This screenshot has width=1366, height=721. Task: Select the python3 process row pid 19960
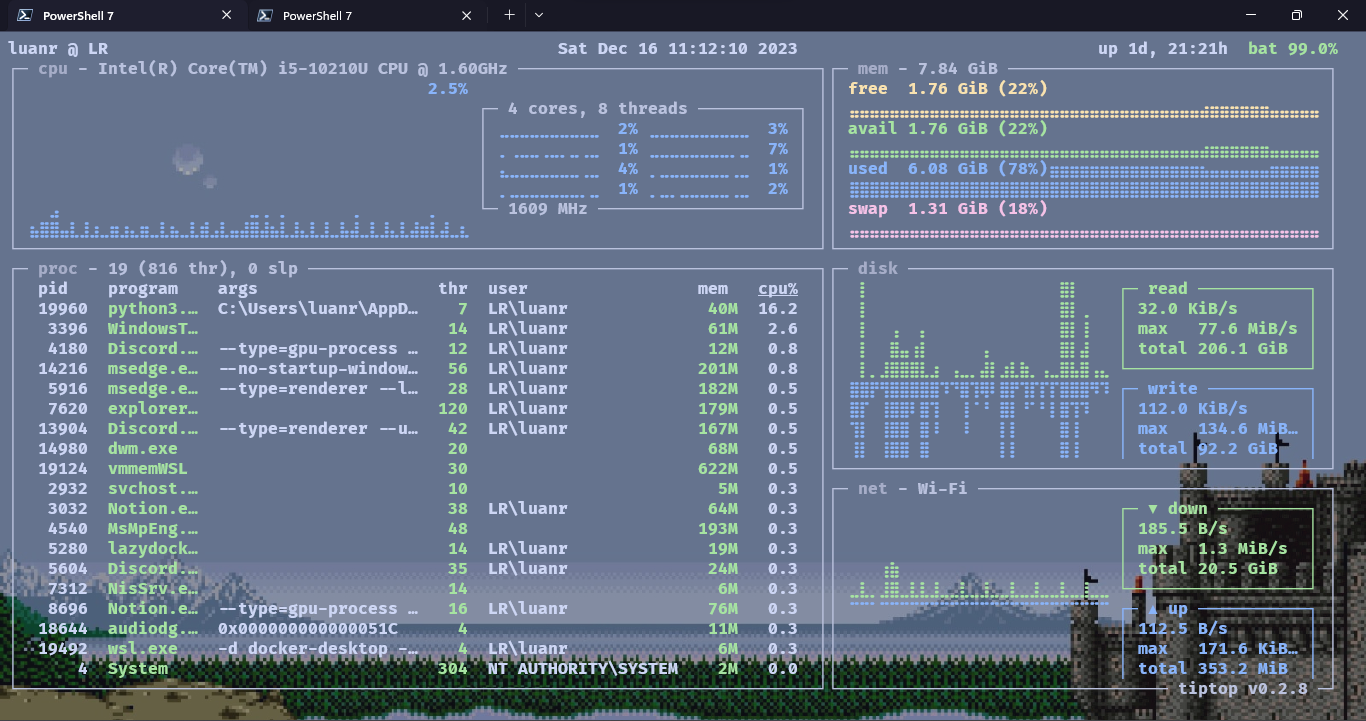point(418,309)
